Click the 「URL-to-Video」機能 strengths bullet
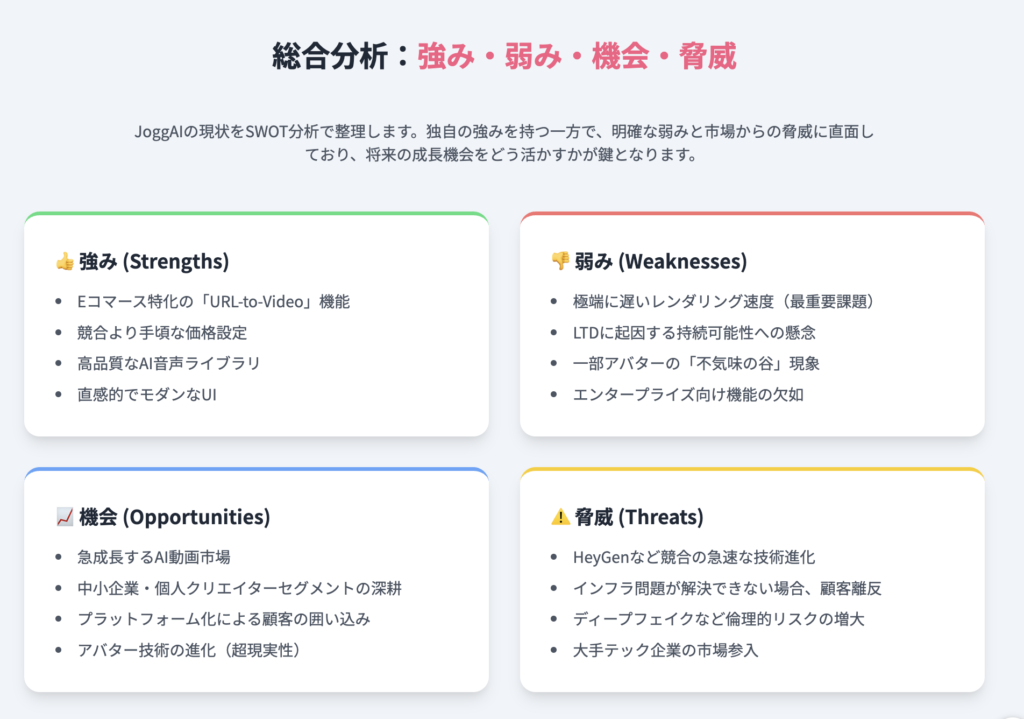This screenshot has height=719, width=1024. coord(214,302)
